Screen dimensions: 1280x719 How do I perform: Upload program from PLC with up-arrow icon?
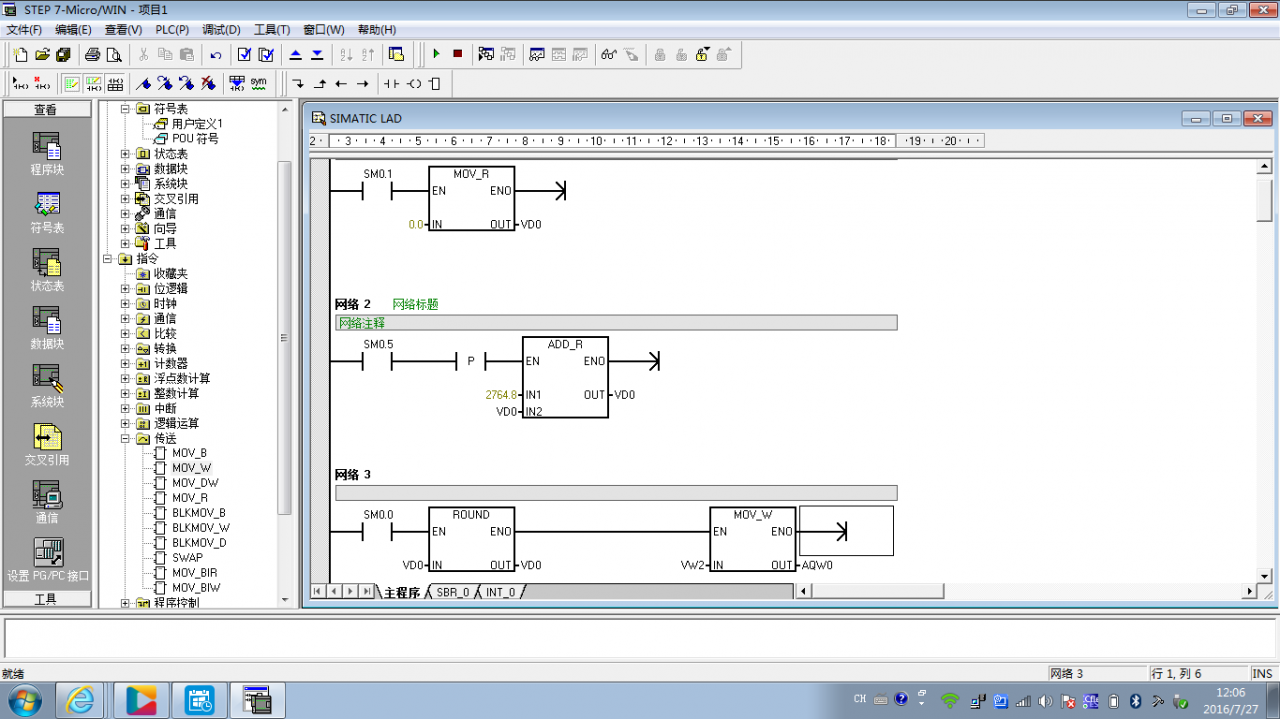click(295, 54)
